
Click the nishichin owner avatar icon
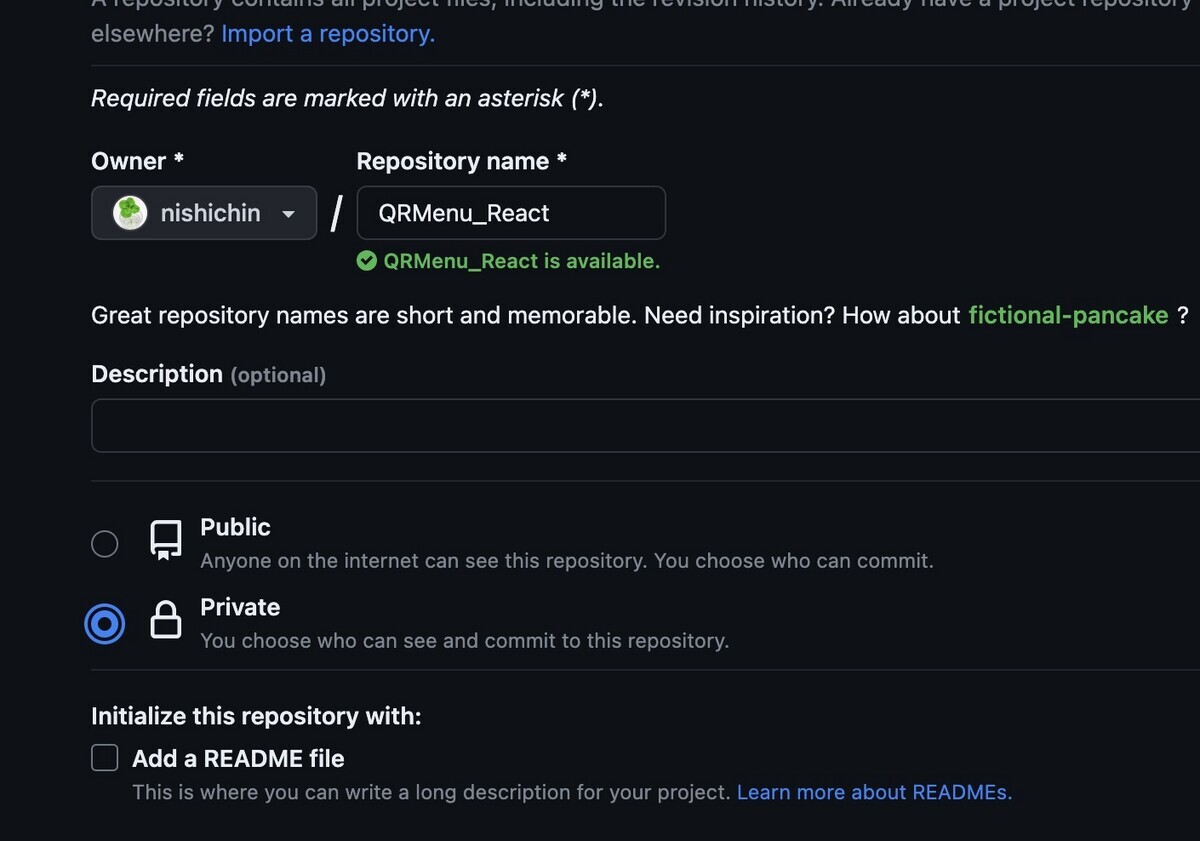130,213
